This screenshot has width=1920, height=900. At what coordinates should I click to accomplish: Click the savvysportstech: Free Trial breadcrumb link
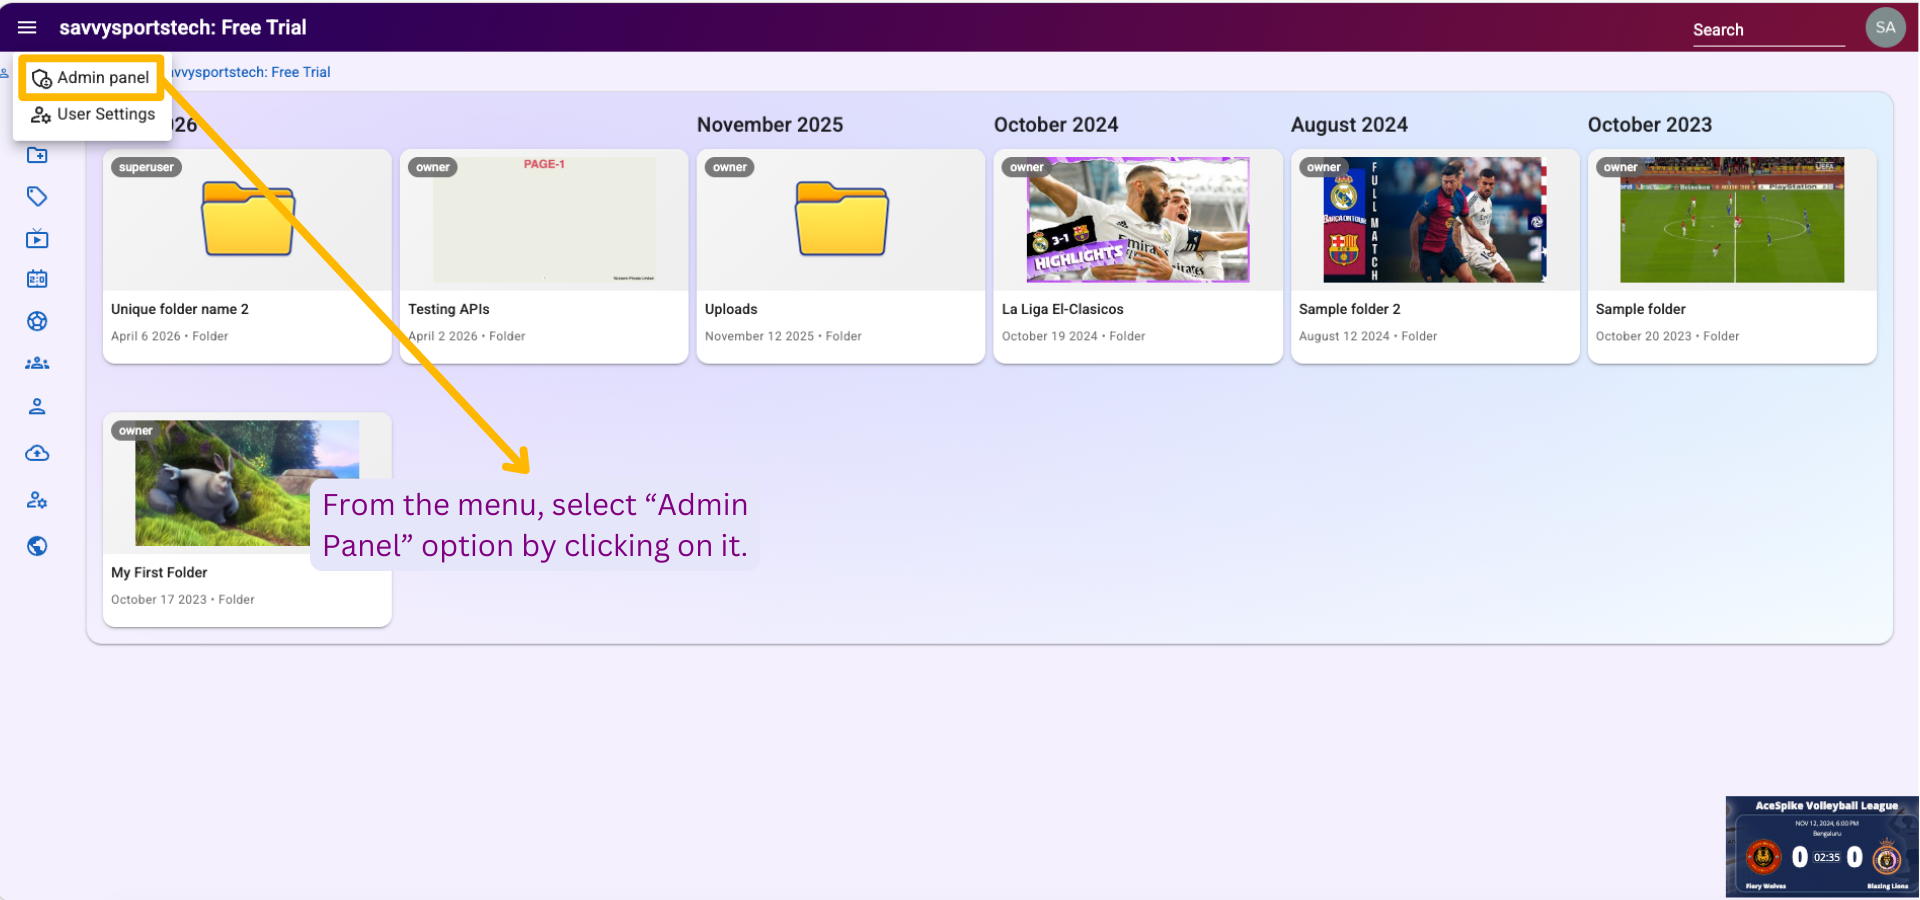click(250, 72)
